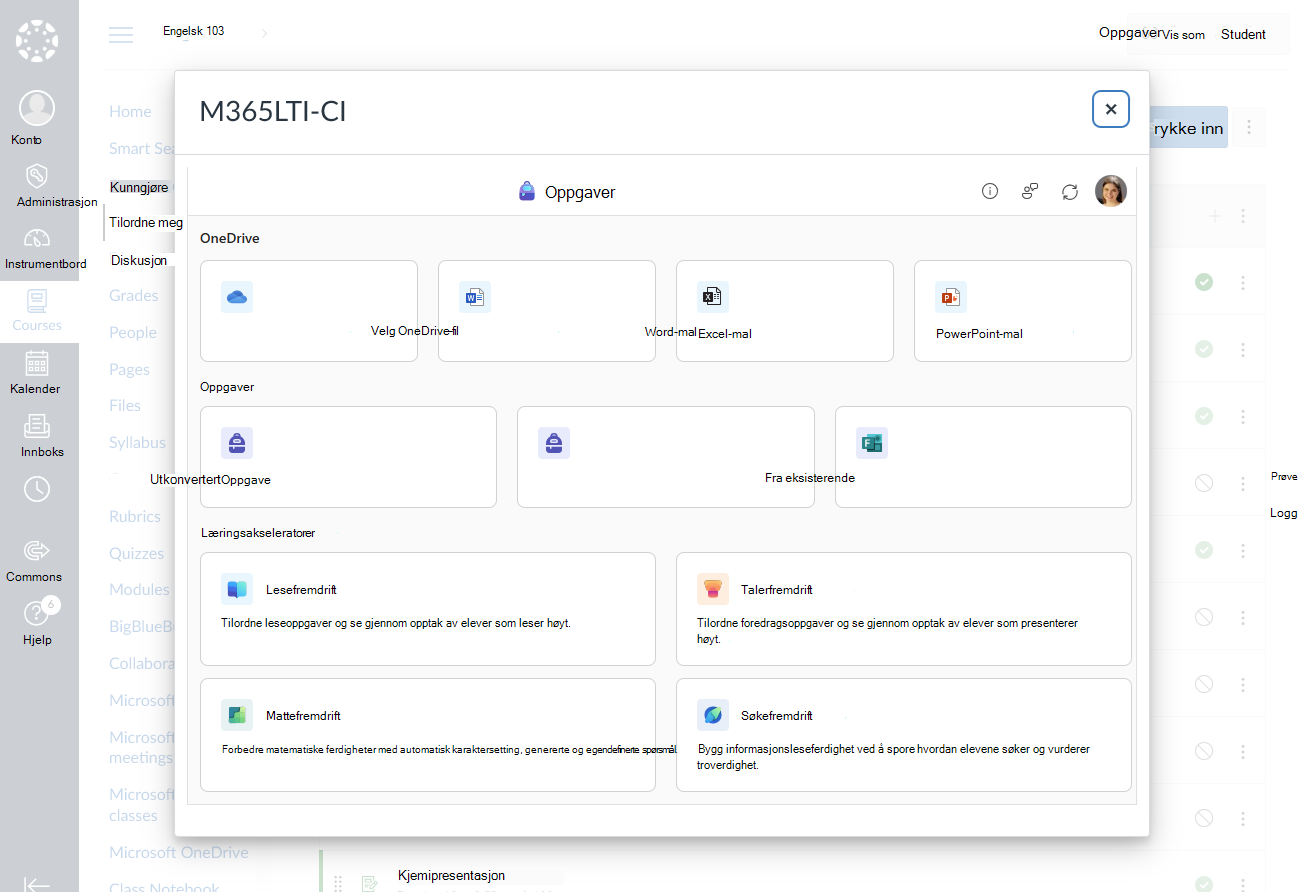The width and height of the screenshot is (1298, 892).
Task: Open Microsoft OneDrive in the course menu
Action: tap(179, 853)
